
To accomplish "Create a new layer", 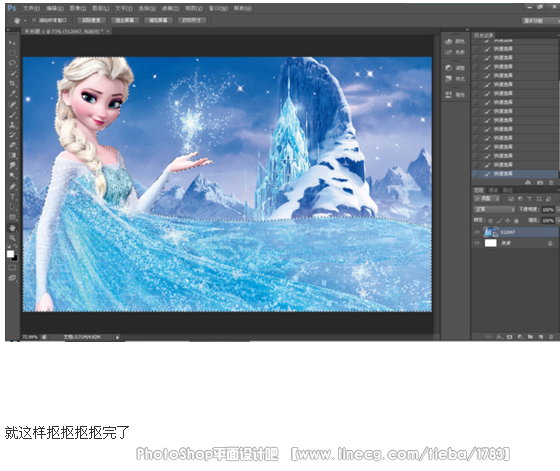I will 541,337.
